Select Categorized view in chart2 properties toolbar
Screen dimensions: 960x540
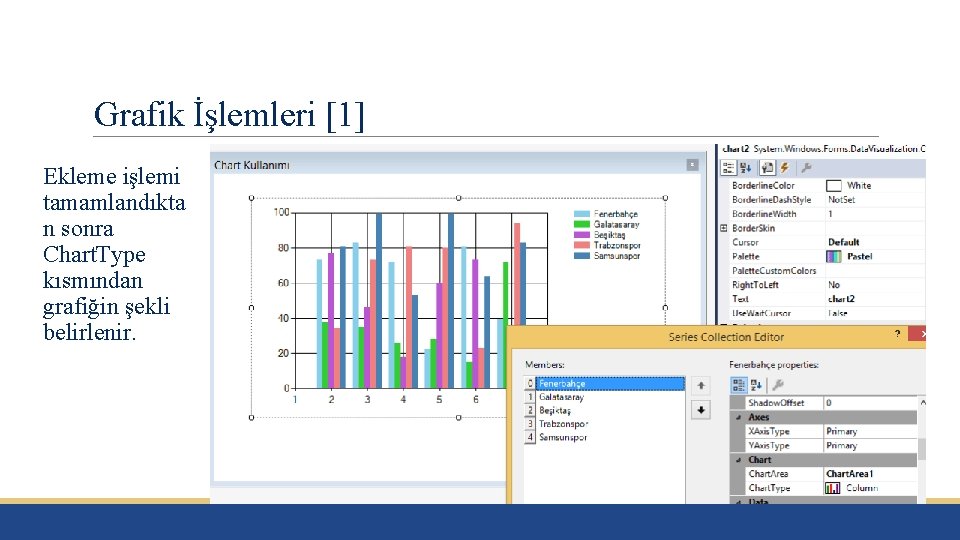point(728,168)
